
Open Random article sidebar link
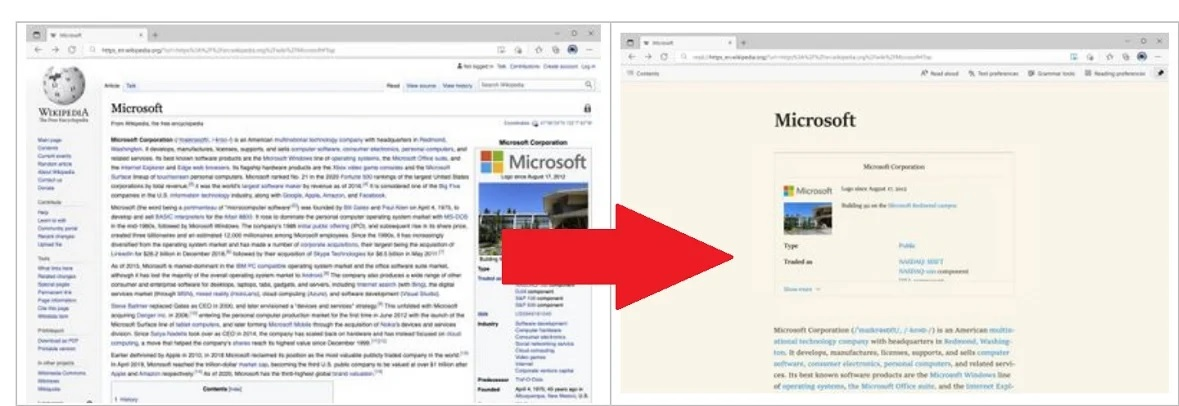[x=55, y=163]
